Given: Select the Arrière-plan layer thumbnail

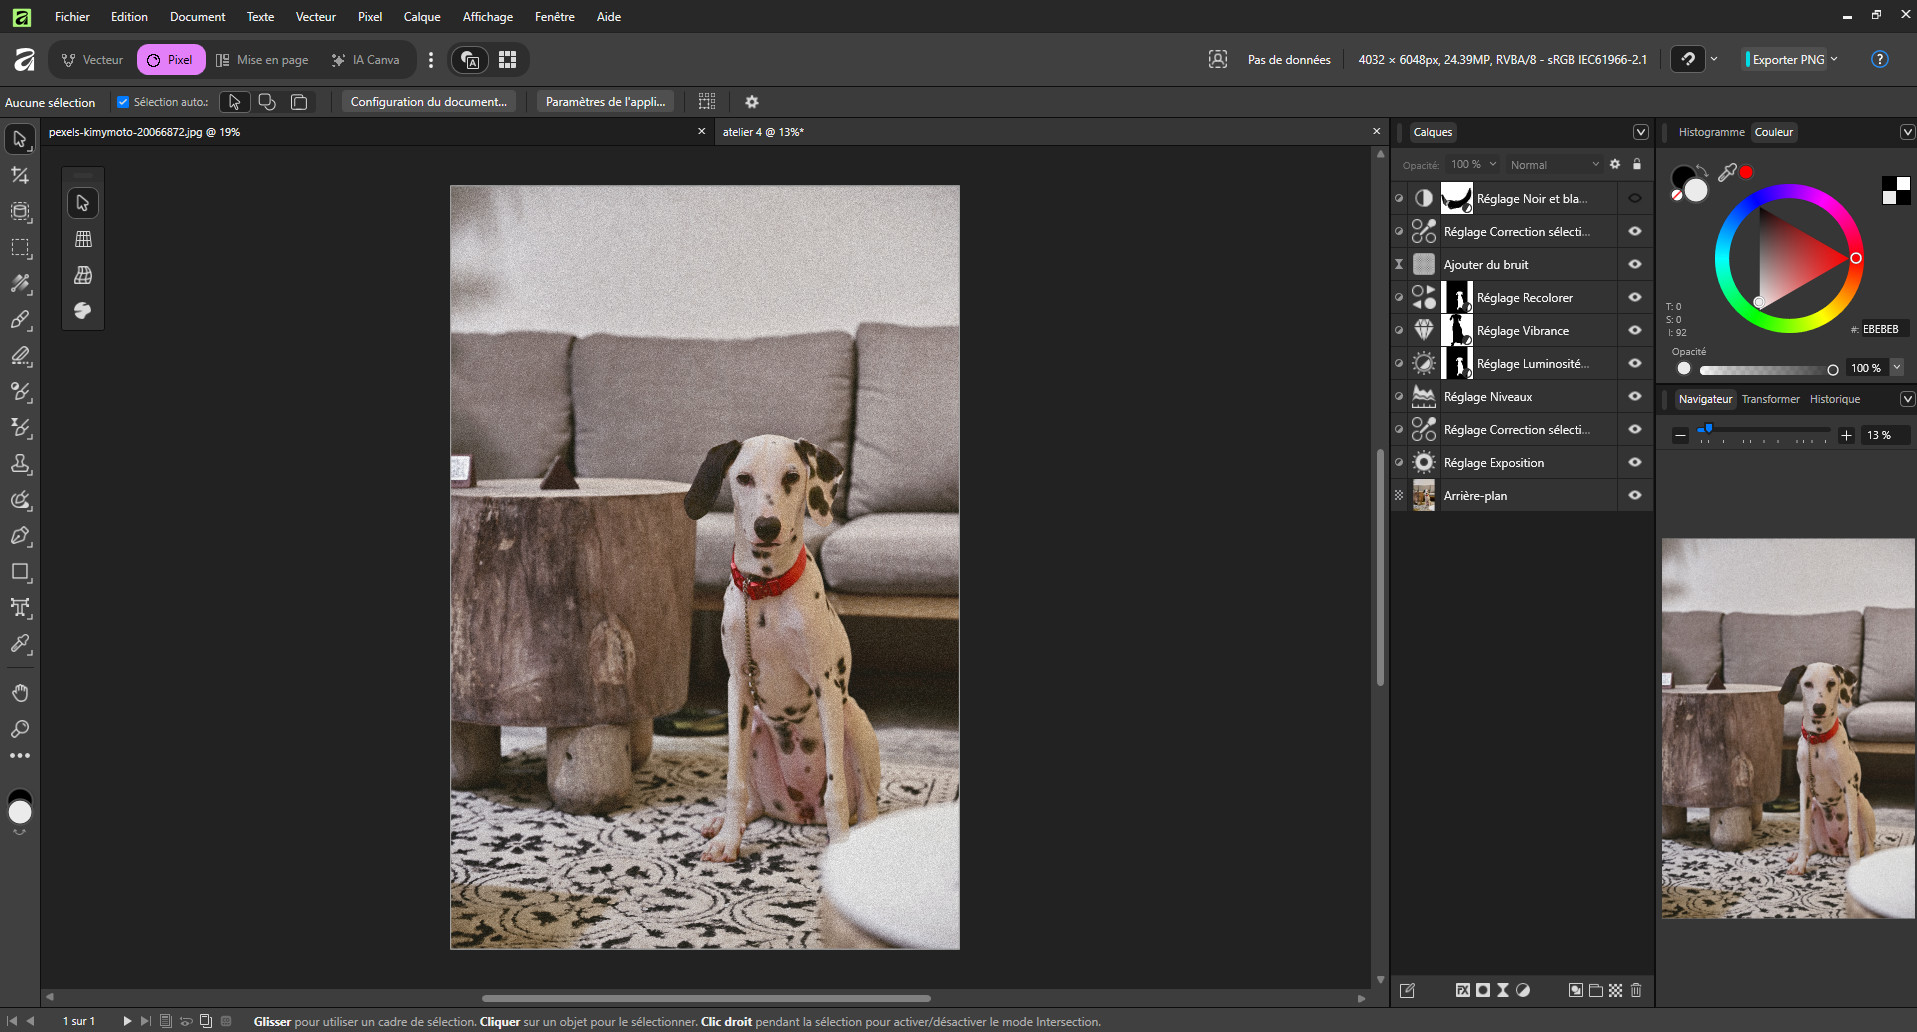Looking at the screenshot, I should [x=1424, y=496].
